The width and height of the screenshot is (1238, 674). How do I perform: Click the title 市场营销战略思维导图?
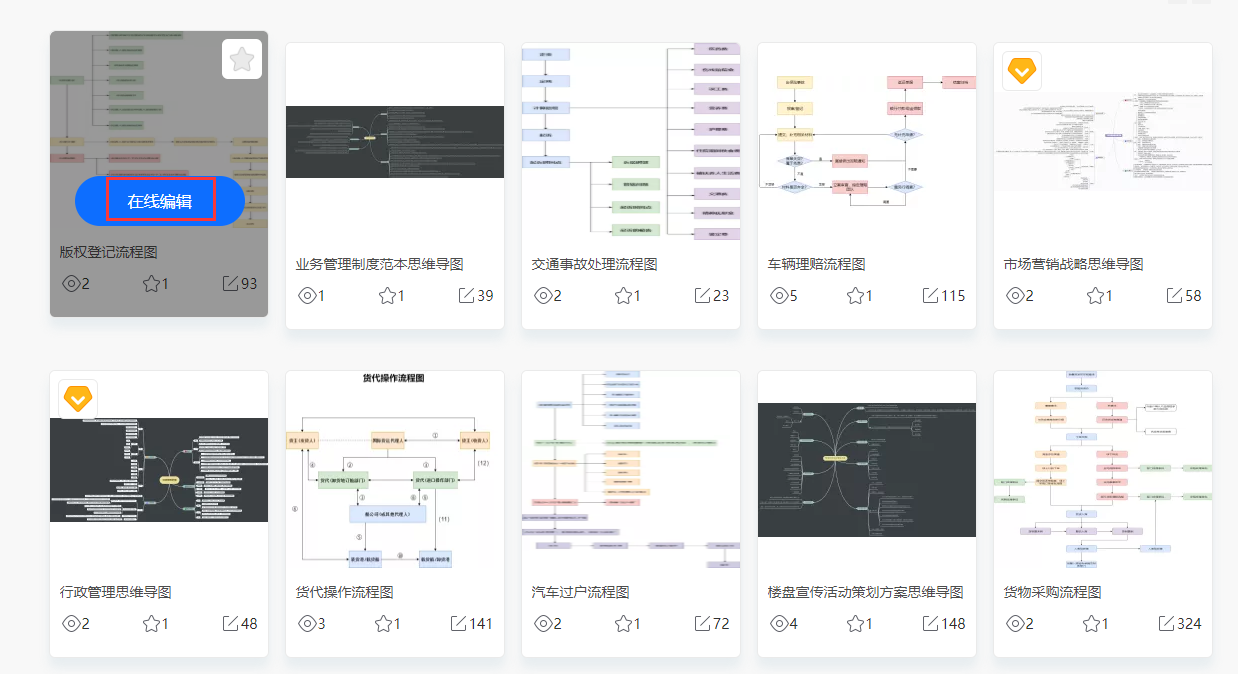1074,264
